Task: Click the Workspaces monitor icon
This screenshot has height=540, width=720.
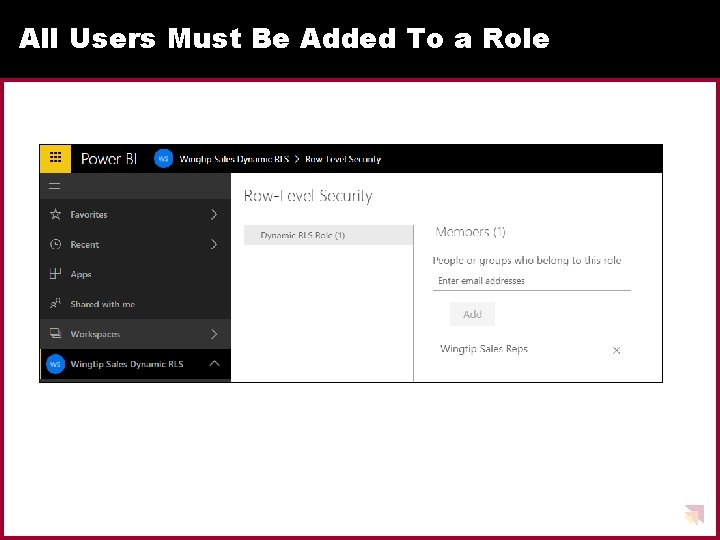Action: 55,333
